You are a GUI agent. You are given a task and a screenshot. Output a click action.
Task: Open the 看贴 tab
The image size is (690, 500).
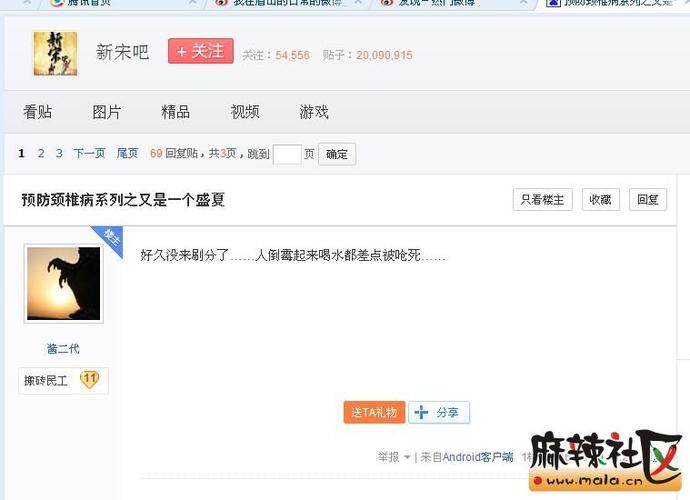(x=38, y=112)
